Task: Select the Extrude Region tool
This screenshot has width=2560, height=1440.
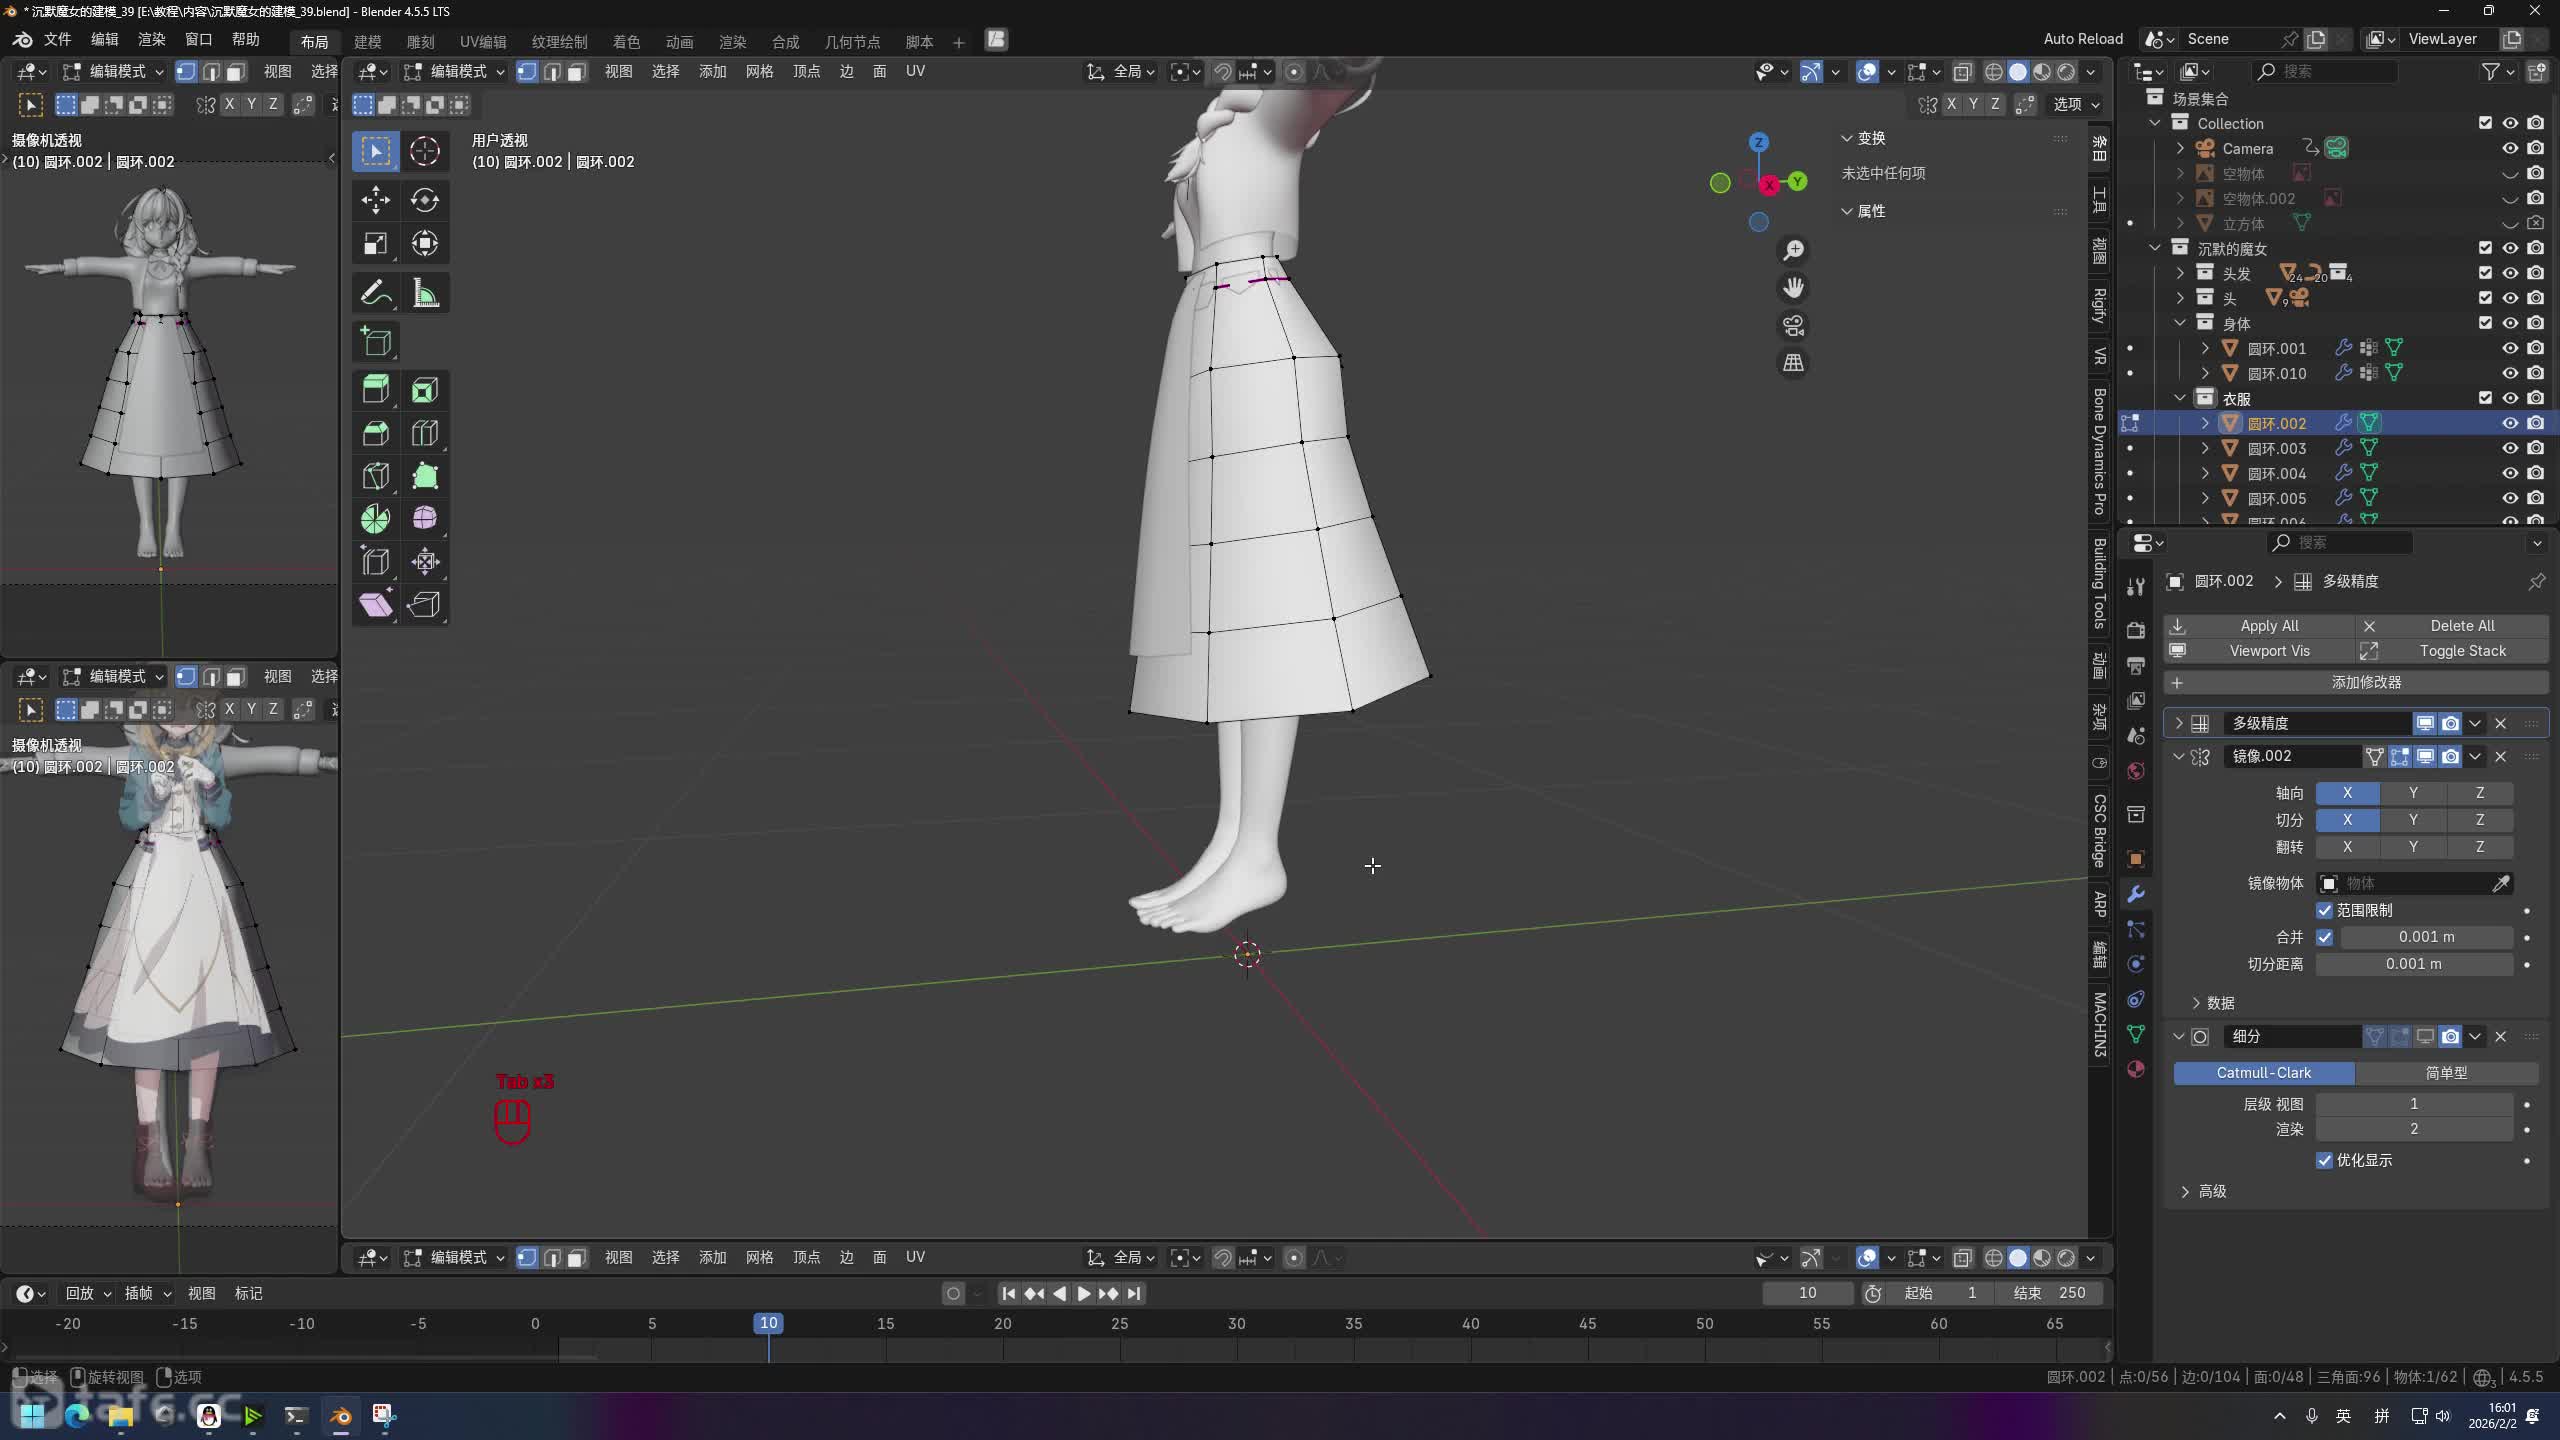Action: [375, 390]
